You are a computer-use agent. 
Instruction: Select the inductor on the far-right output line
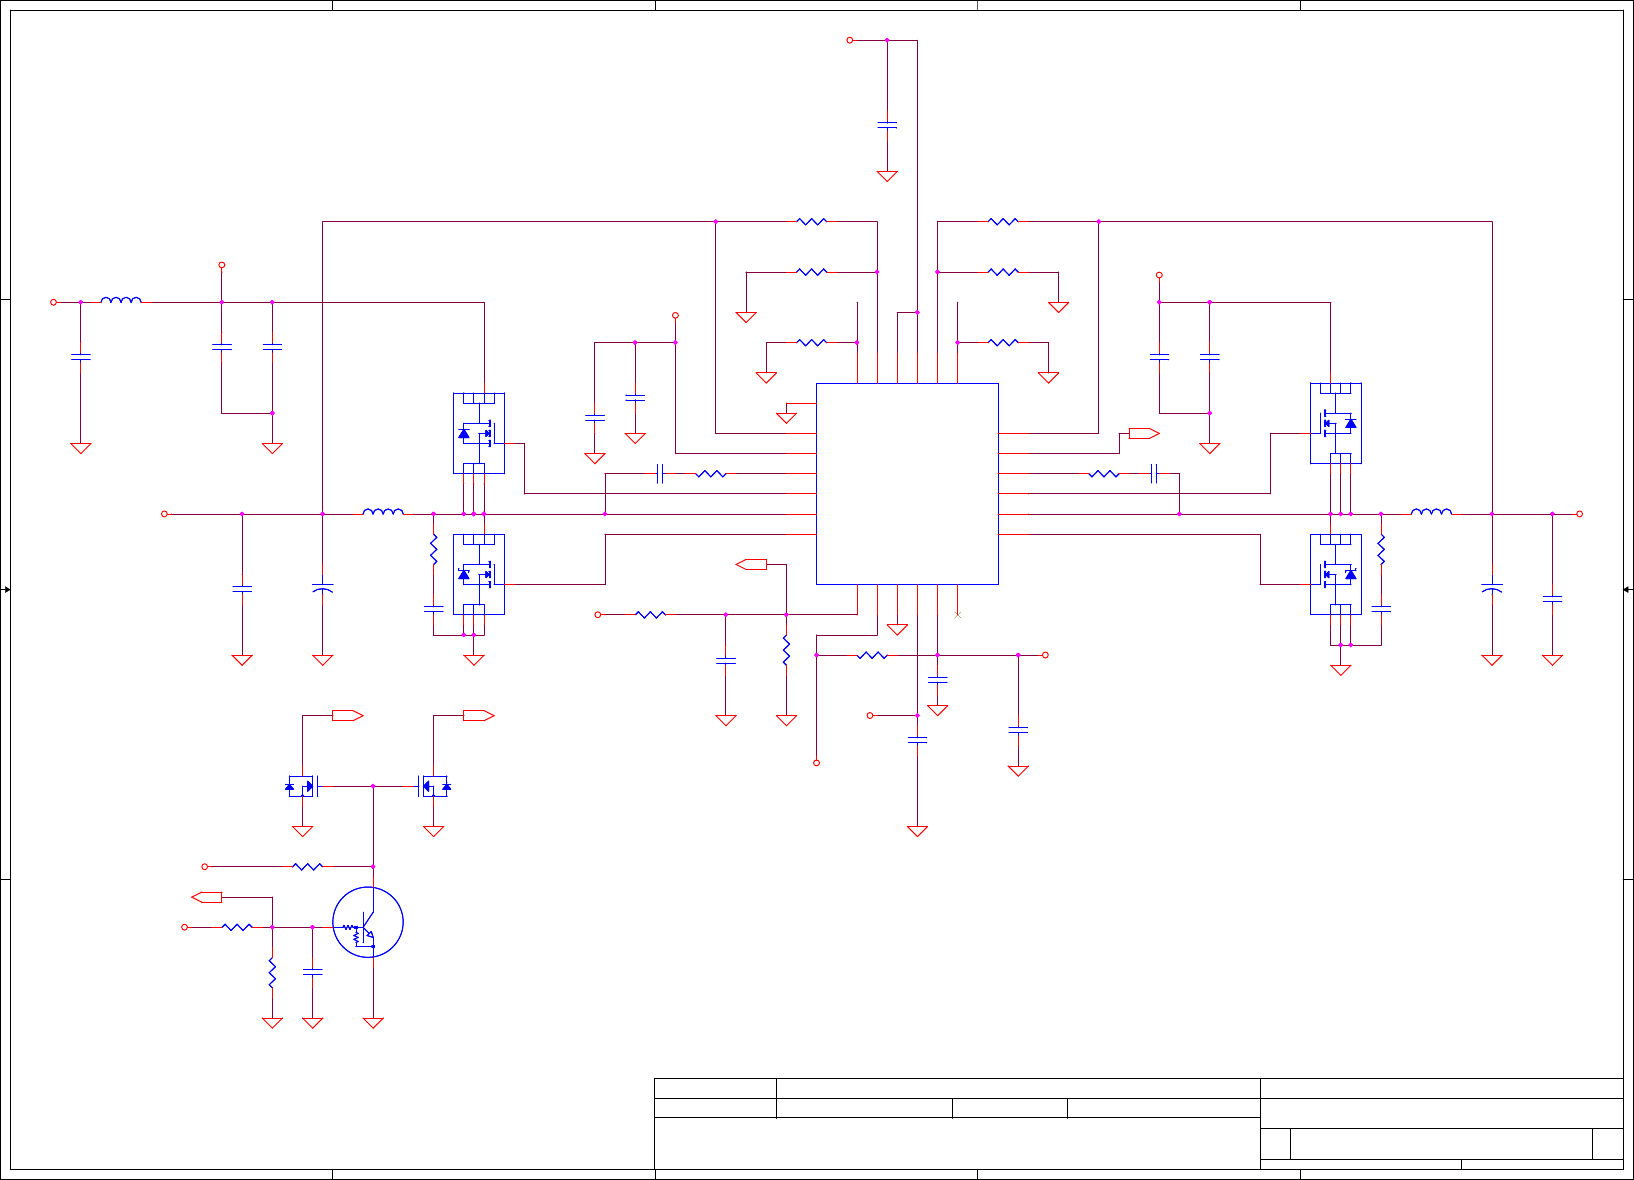tap(1431, 511)
